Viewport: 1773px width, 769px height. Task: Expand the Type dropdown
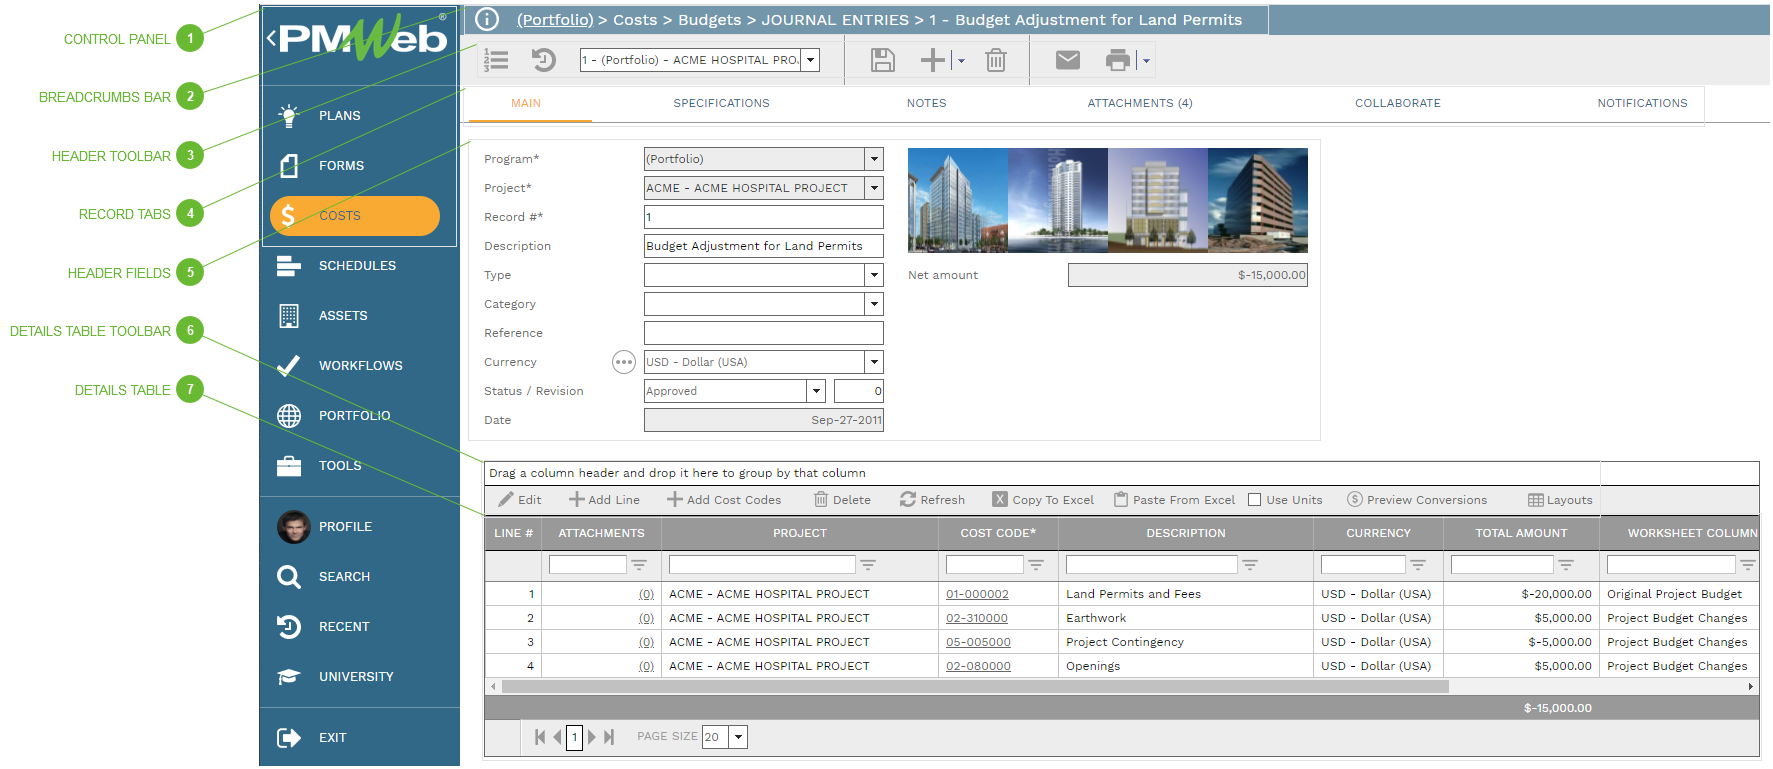tap(874, 275)
